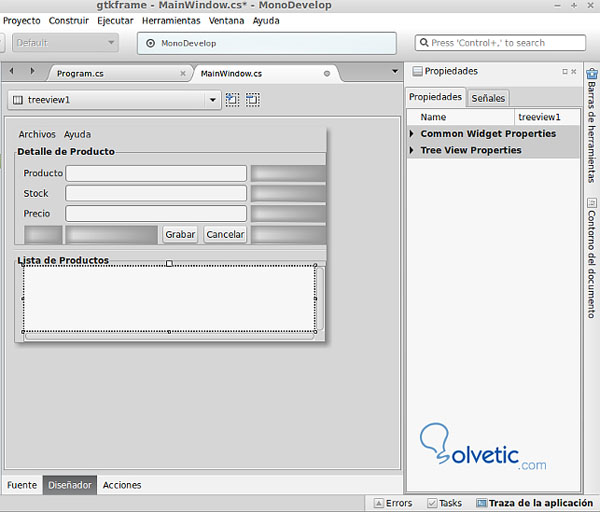Screen dimensions: 600x512
Task: Open the Proyecto menu
Action: [x=21, y=21]
